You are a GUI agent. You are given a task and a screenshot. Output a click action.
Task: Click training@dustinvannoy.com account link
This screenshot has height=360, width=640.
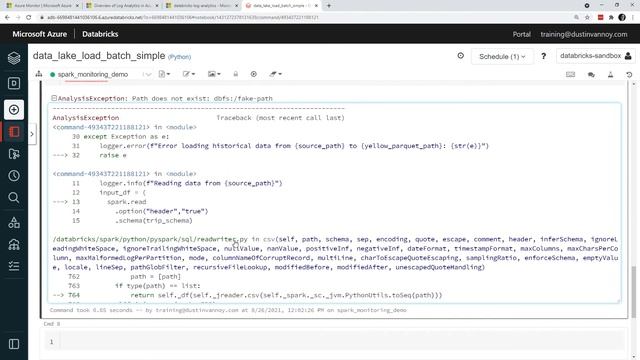click(584, 34)
